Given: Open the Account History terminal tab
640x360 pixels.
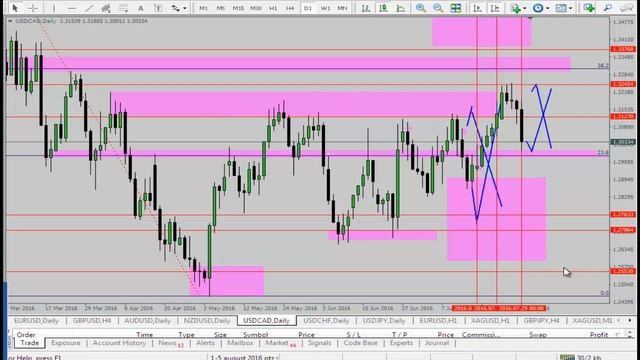Looking at the screenshot, I should pyautogui.click(x=119, y=343).
